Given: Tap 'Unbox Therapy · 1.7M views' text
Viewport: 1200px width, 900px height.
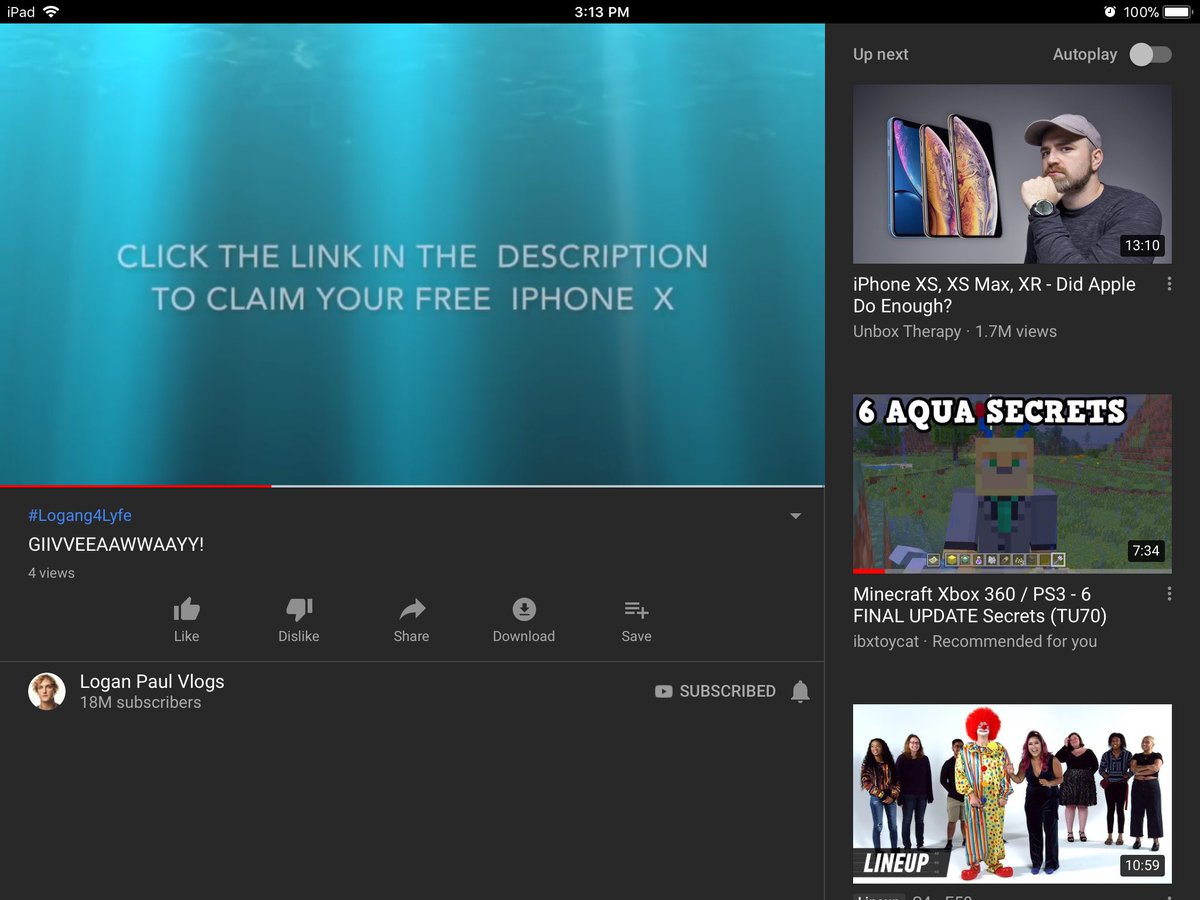Looking at the screenshot, I should (955, 331).
